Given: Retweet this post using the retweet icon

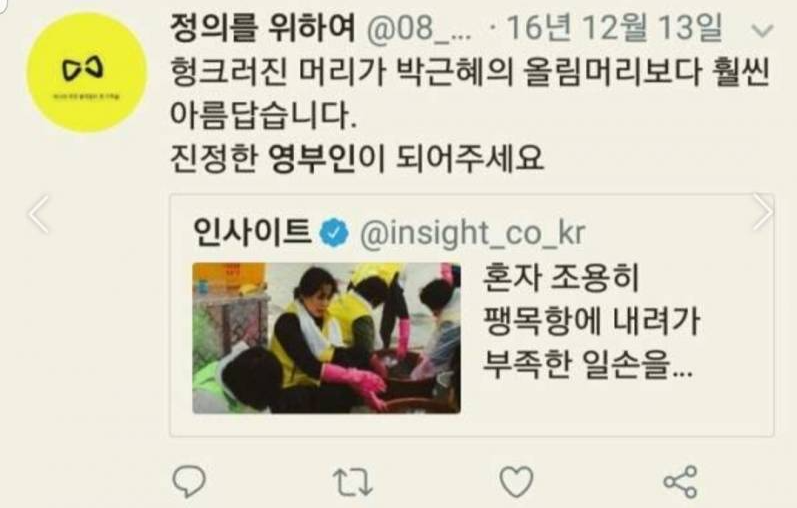Looking at the screenshot, I should (x=353, y=482).
